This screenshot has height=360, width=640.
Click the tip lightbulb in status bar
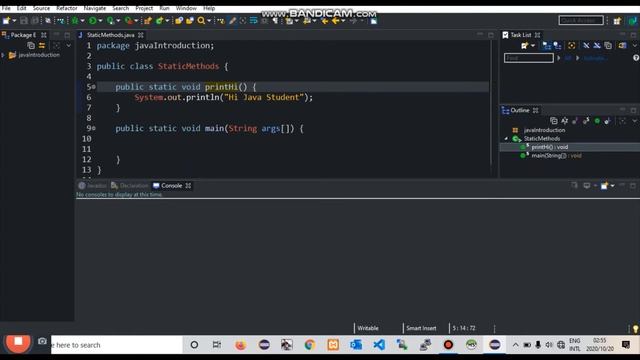click(636, 329)
